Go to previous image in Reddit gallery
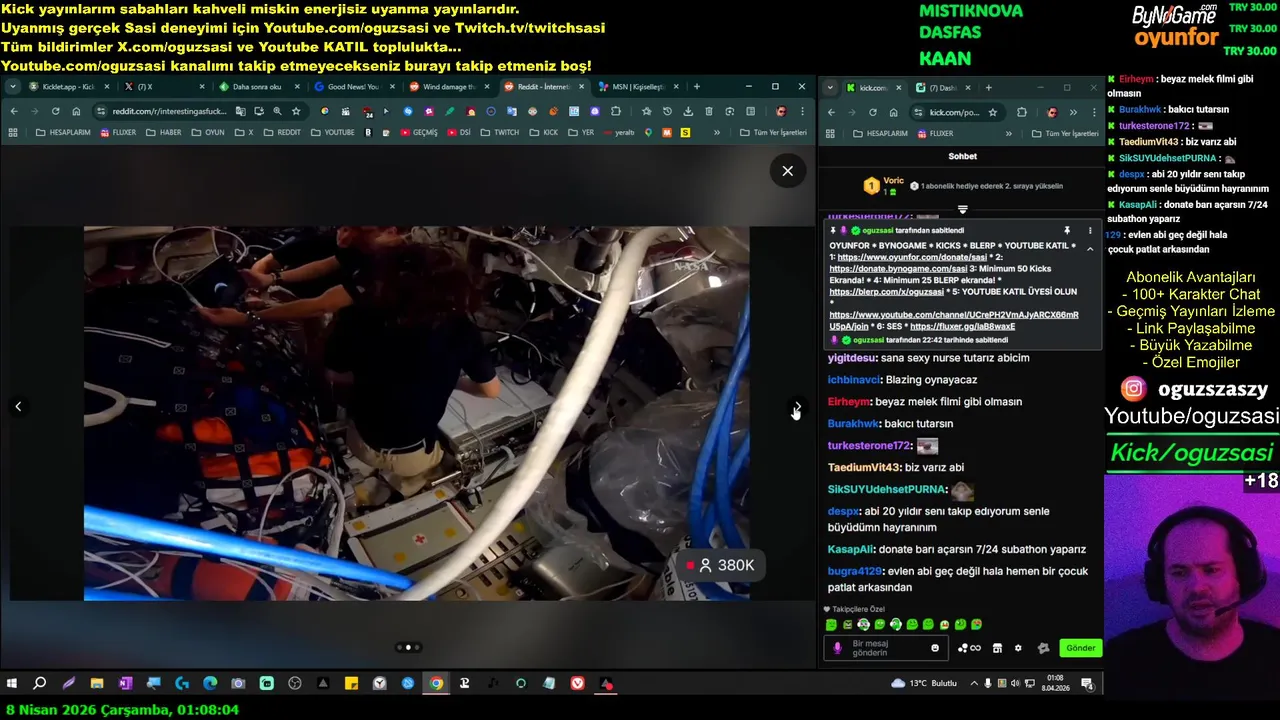 [x=18, y=406]
